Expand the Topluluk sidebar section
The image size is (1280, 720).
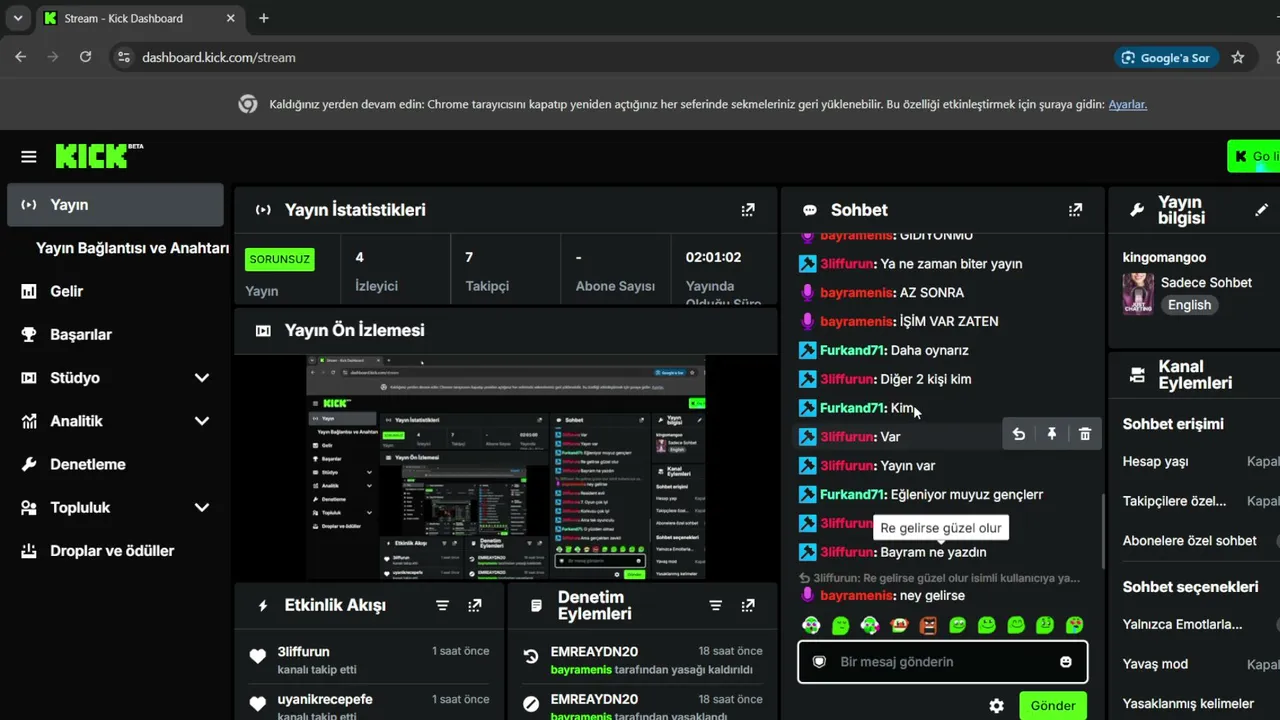[x=202, y=508]
